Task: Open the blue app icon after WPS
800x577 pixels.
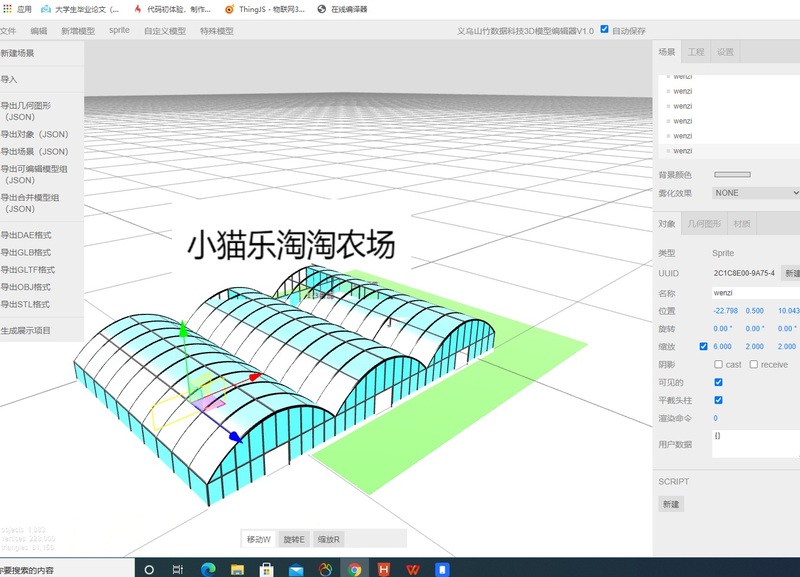Action: pyautogui.click(x=442, y=569)
